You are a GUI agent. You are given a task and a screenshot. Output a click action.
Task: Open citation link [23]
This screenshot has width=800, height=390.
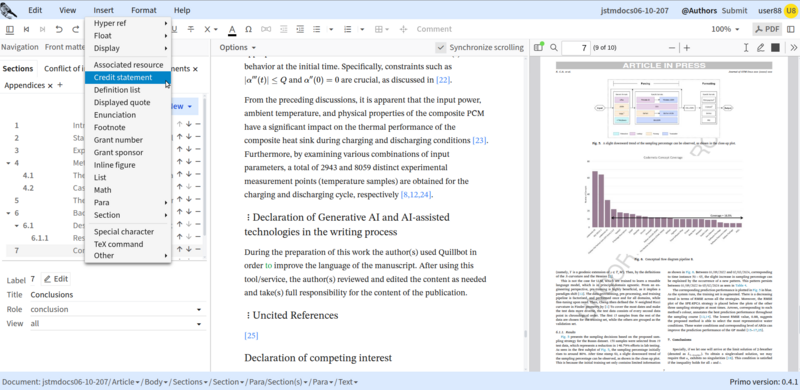point(480,140)
